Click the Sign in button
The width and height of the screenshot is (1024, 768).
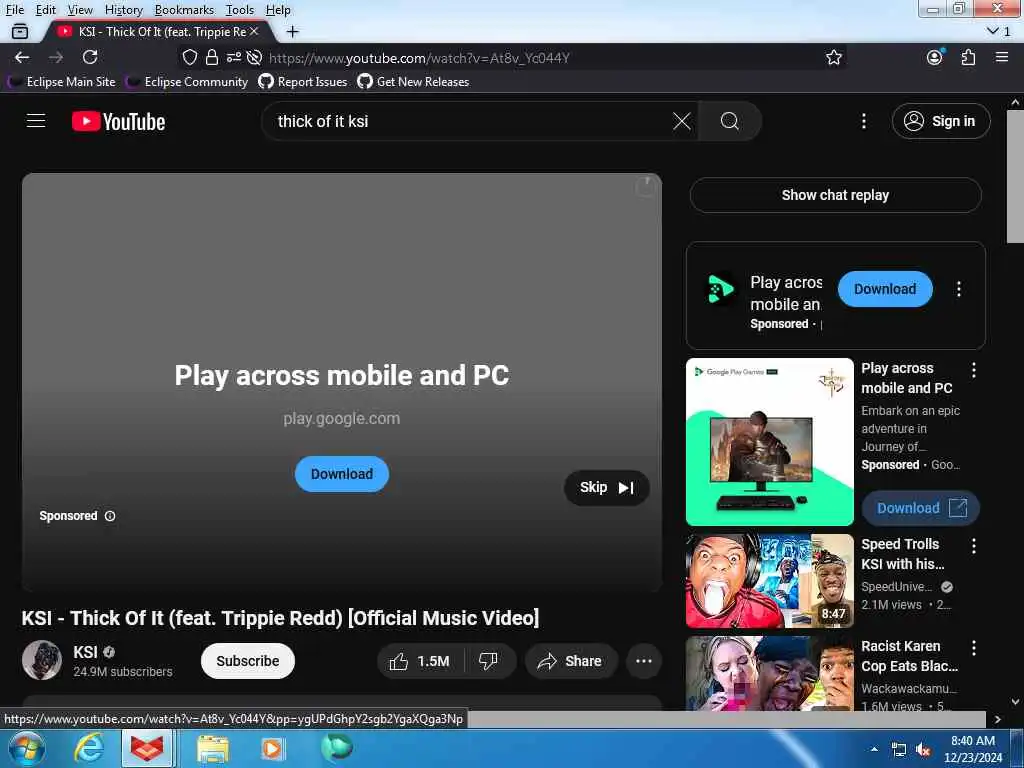click(x=941, y=121)
